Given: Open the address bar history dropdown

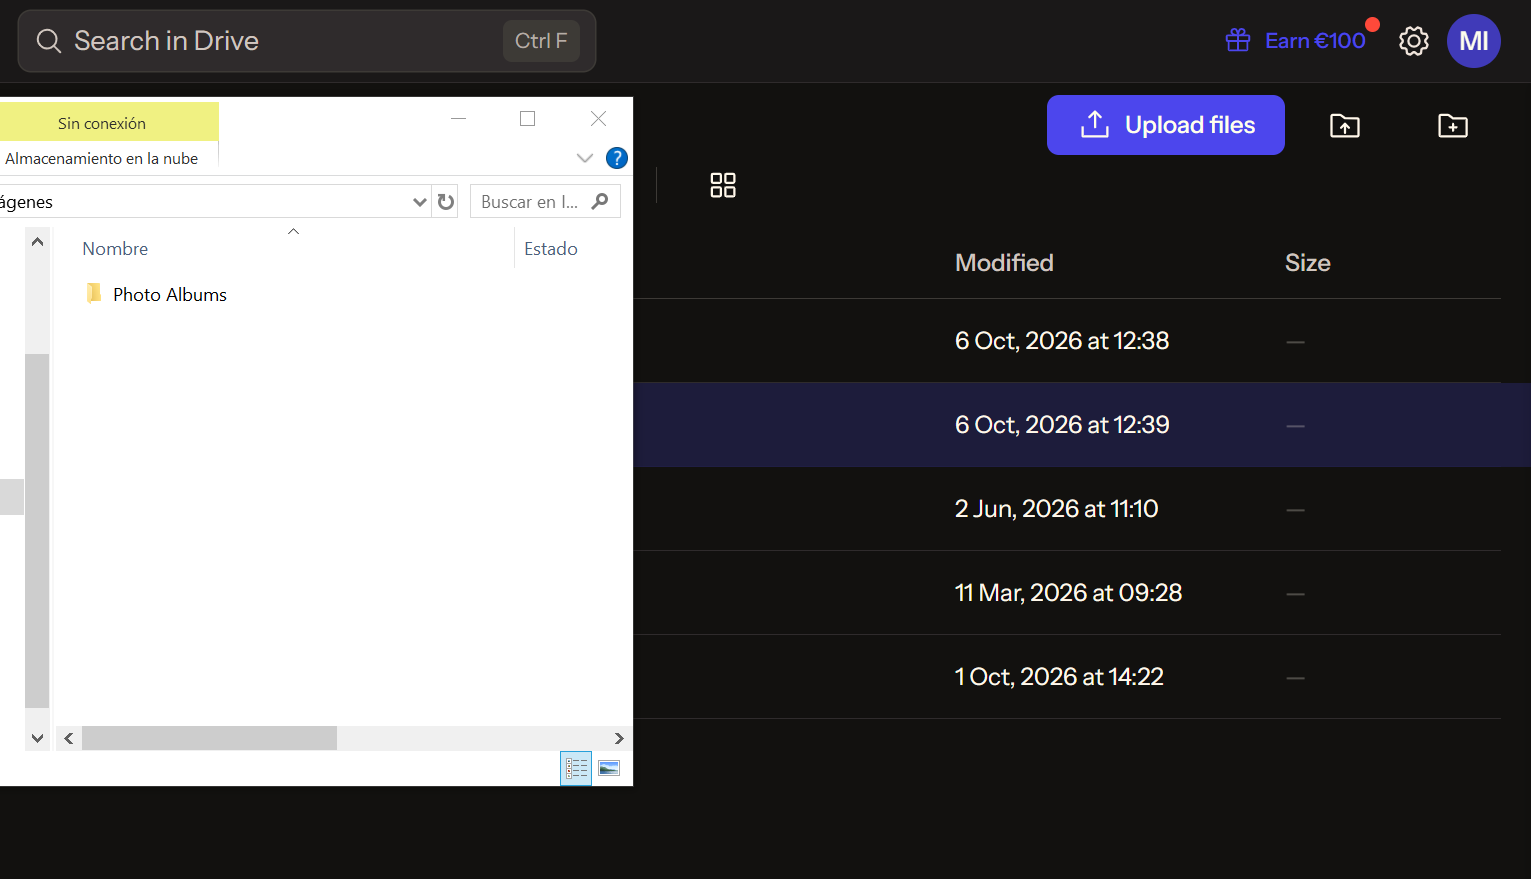Looking at the screenshot, I should (x=419, y=202).
